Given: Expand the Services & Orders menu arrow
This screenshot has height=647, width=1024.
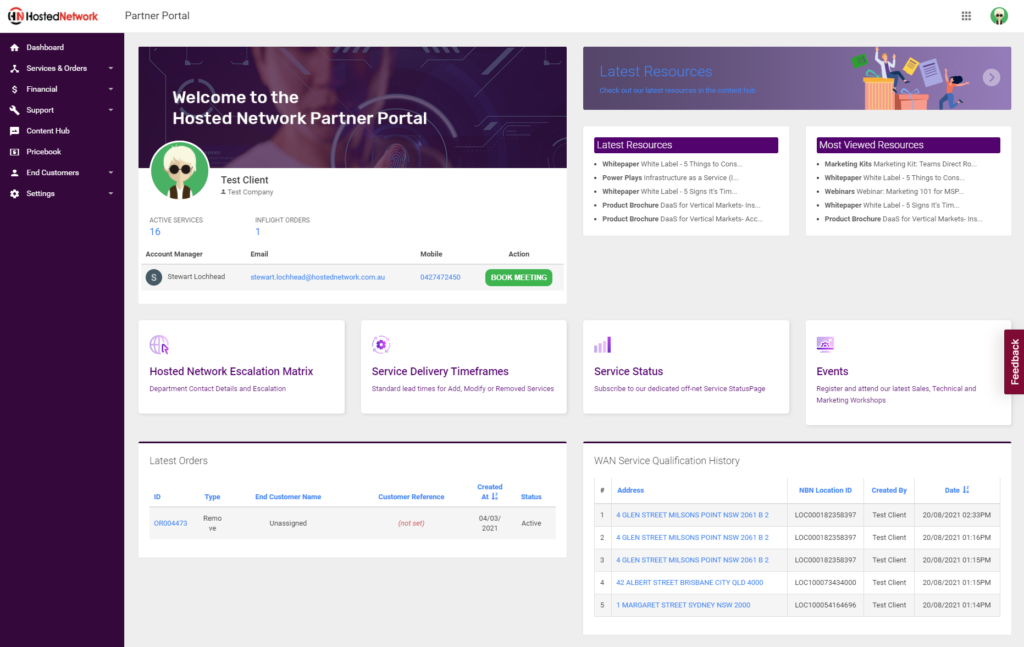Looking at the screenshot, I should 110,69.
